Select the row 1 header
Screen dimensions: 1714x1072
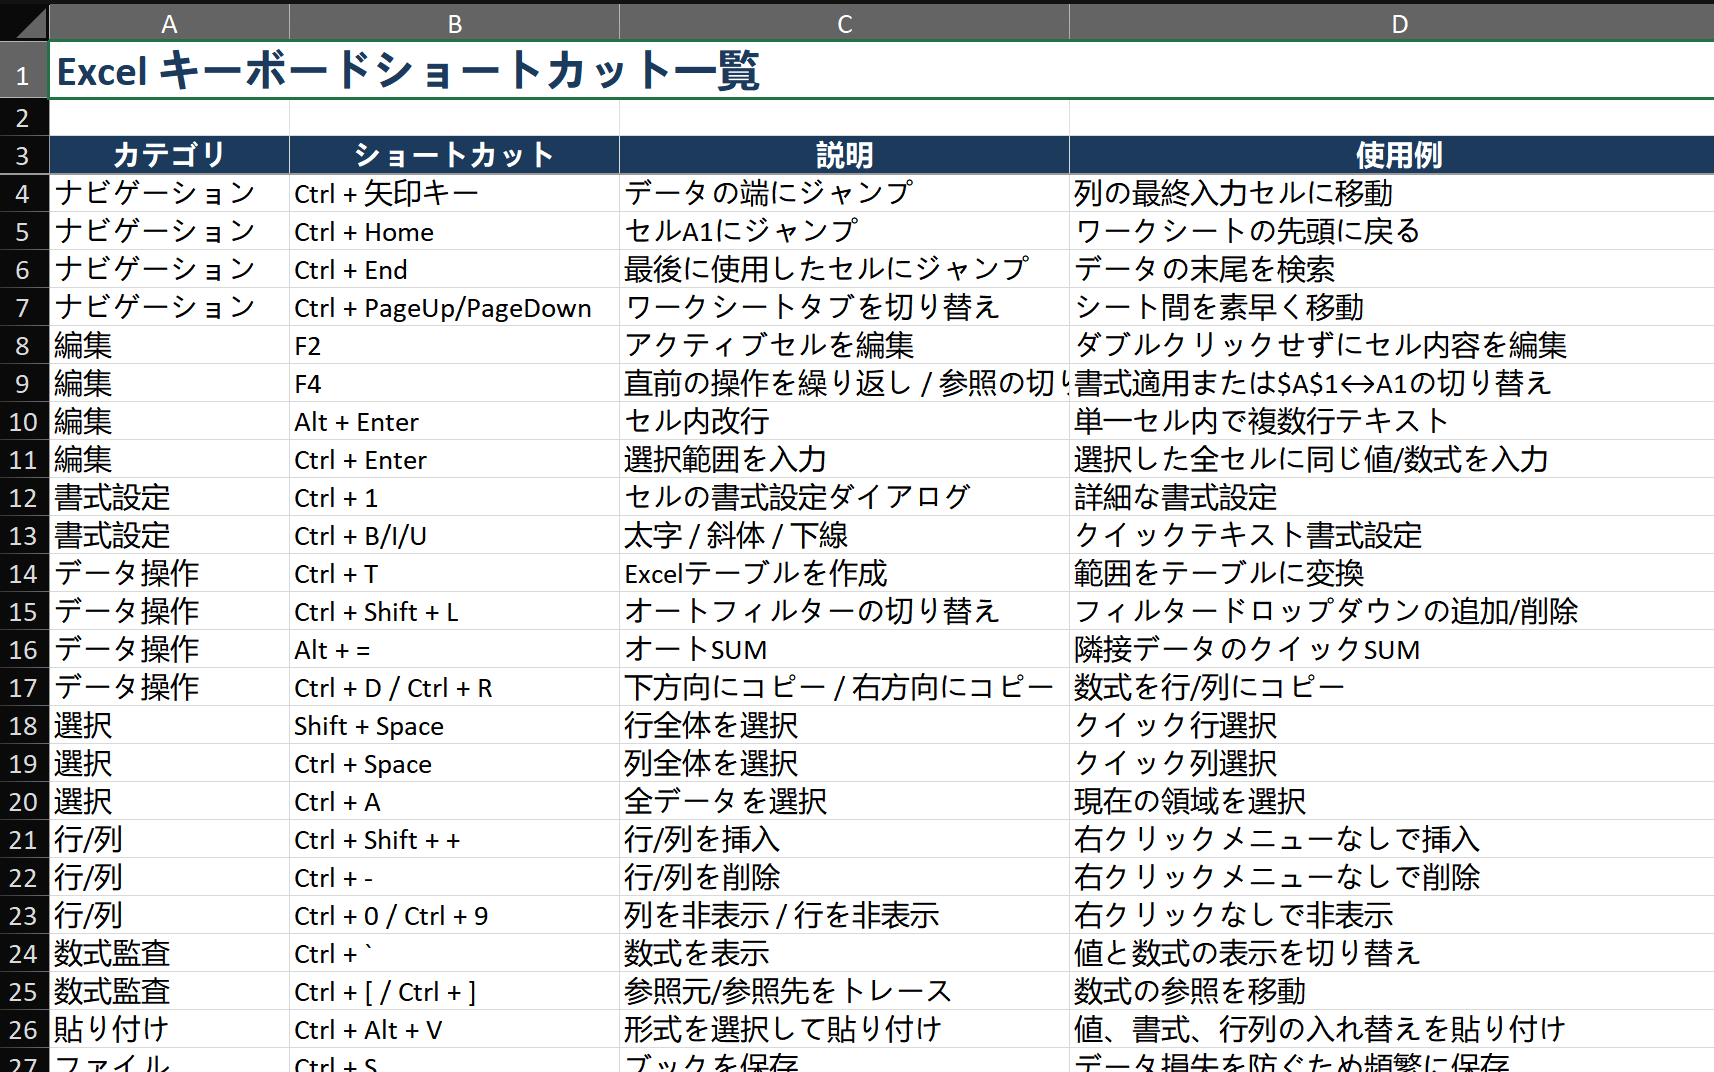(x=24, y=71)
